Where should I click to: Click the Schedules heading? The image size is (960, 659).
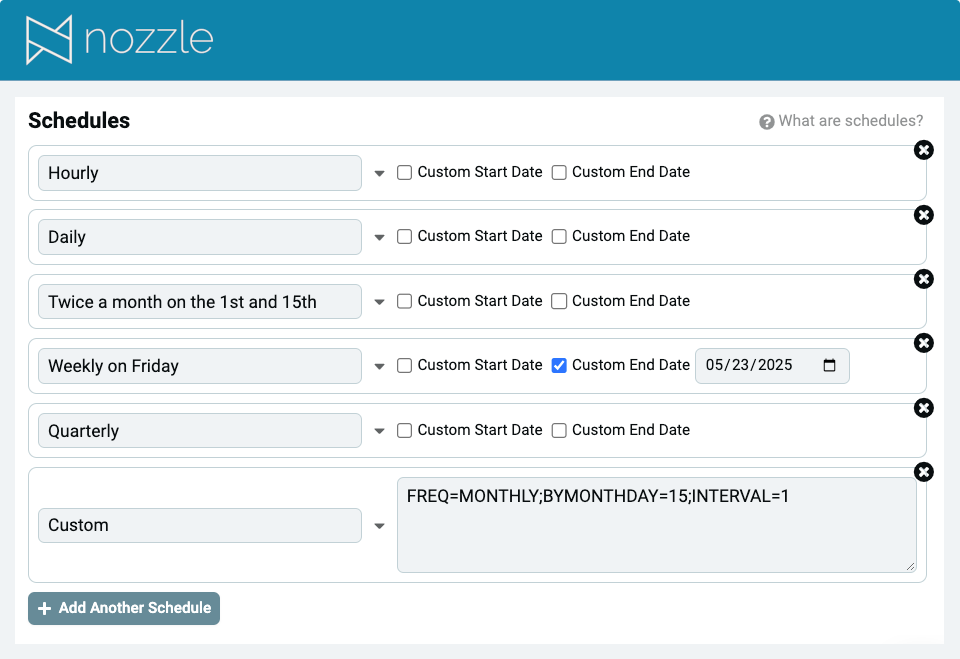click(x=79, y=121)
